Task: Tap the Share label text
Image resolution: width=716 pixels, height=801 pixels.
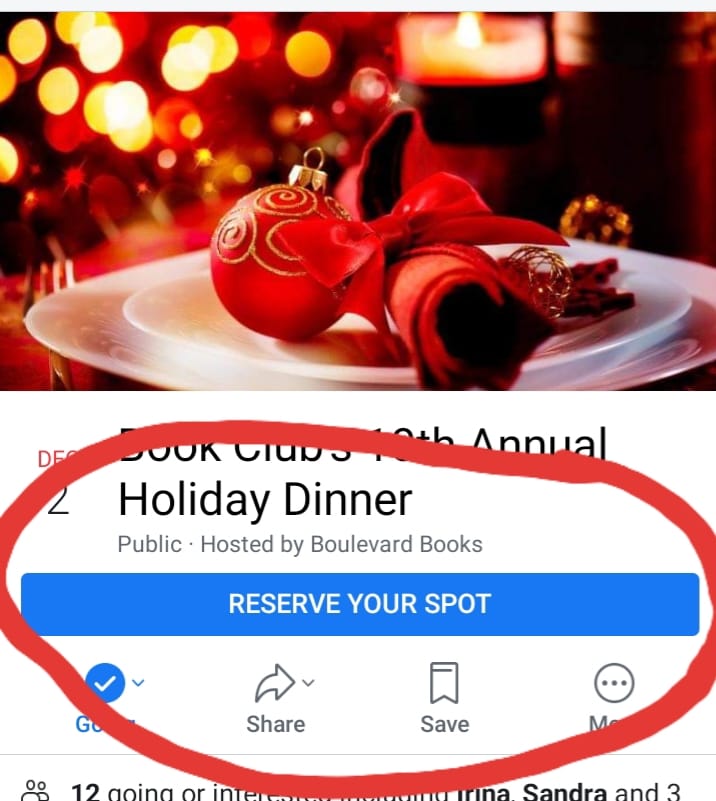Action: click(276, 724)
